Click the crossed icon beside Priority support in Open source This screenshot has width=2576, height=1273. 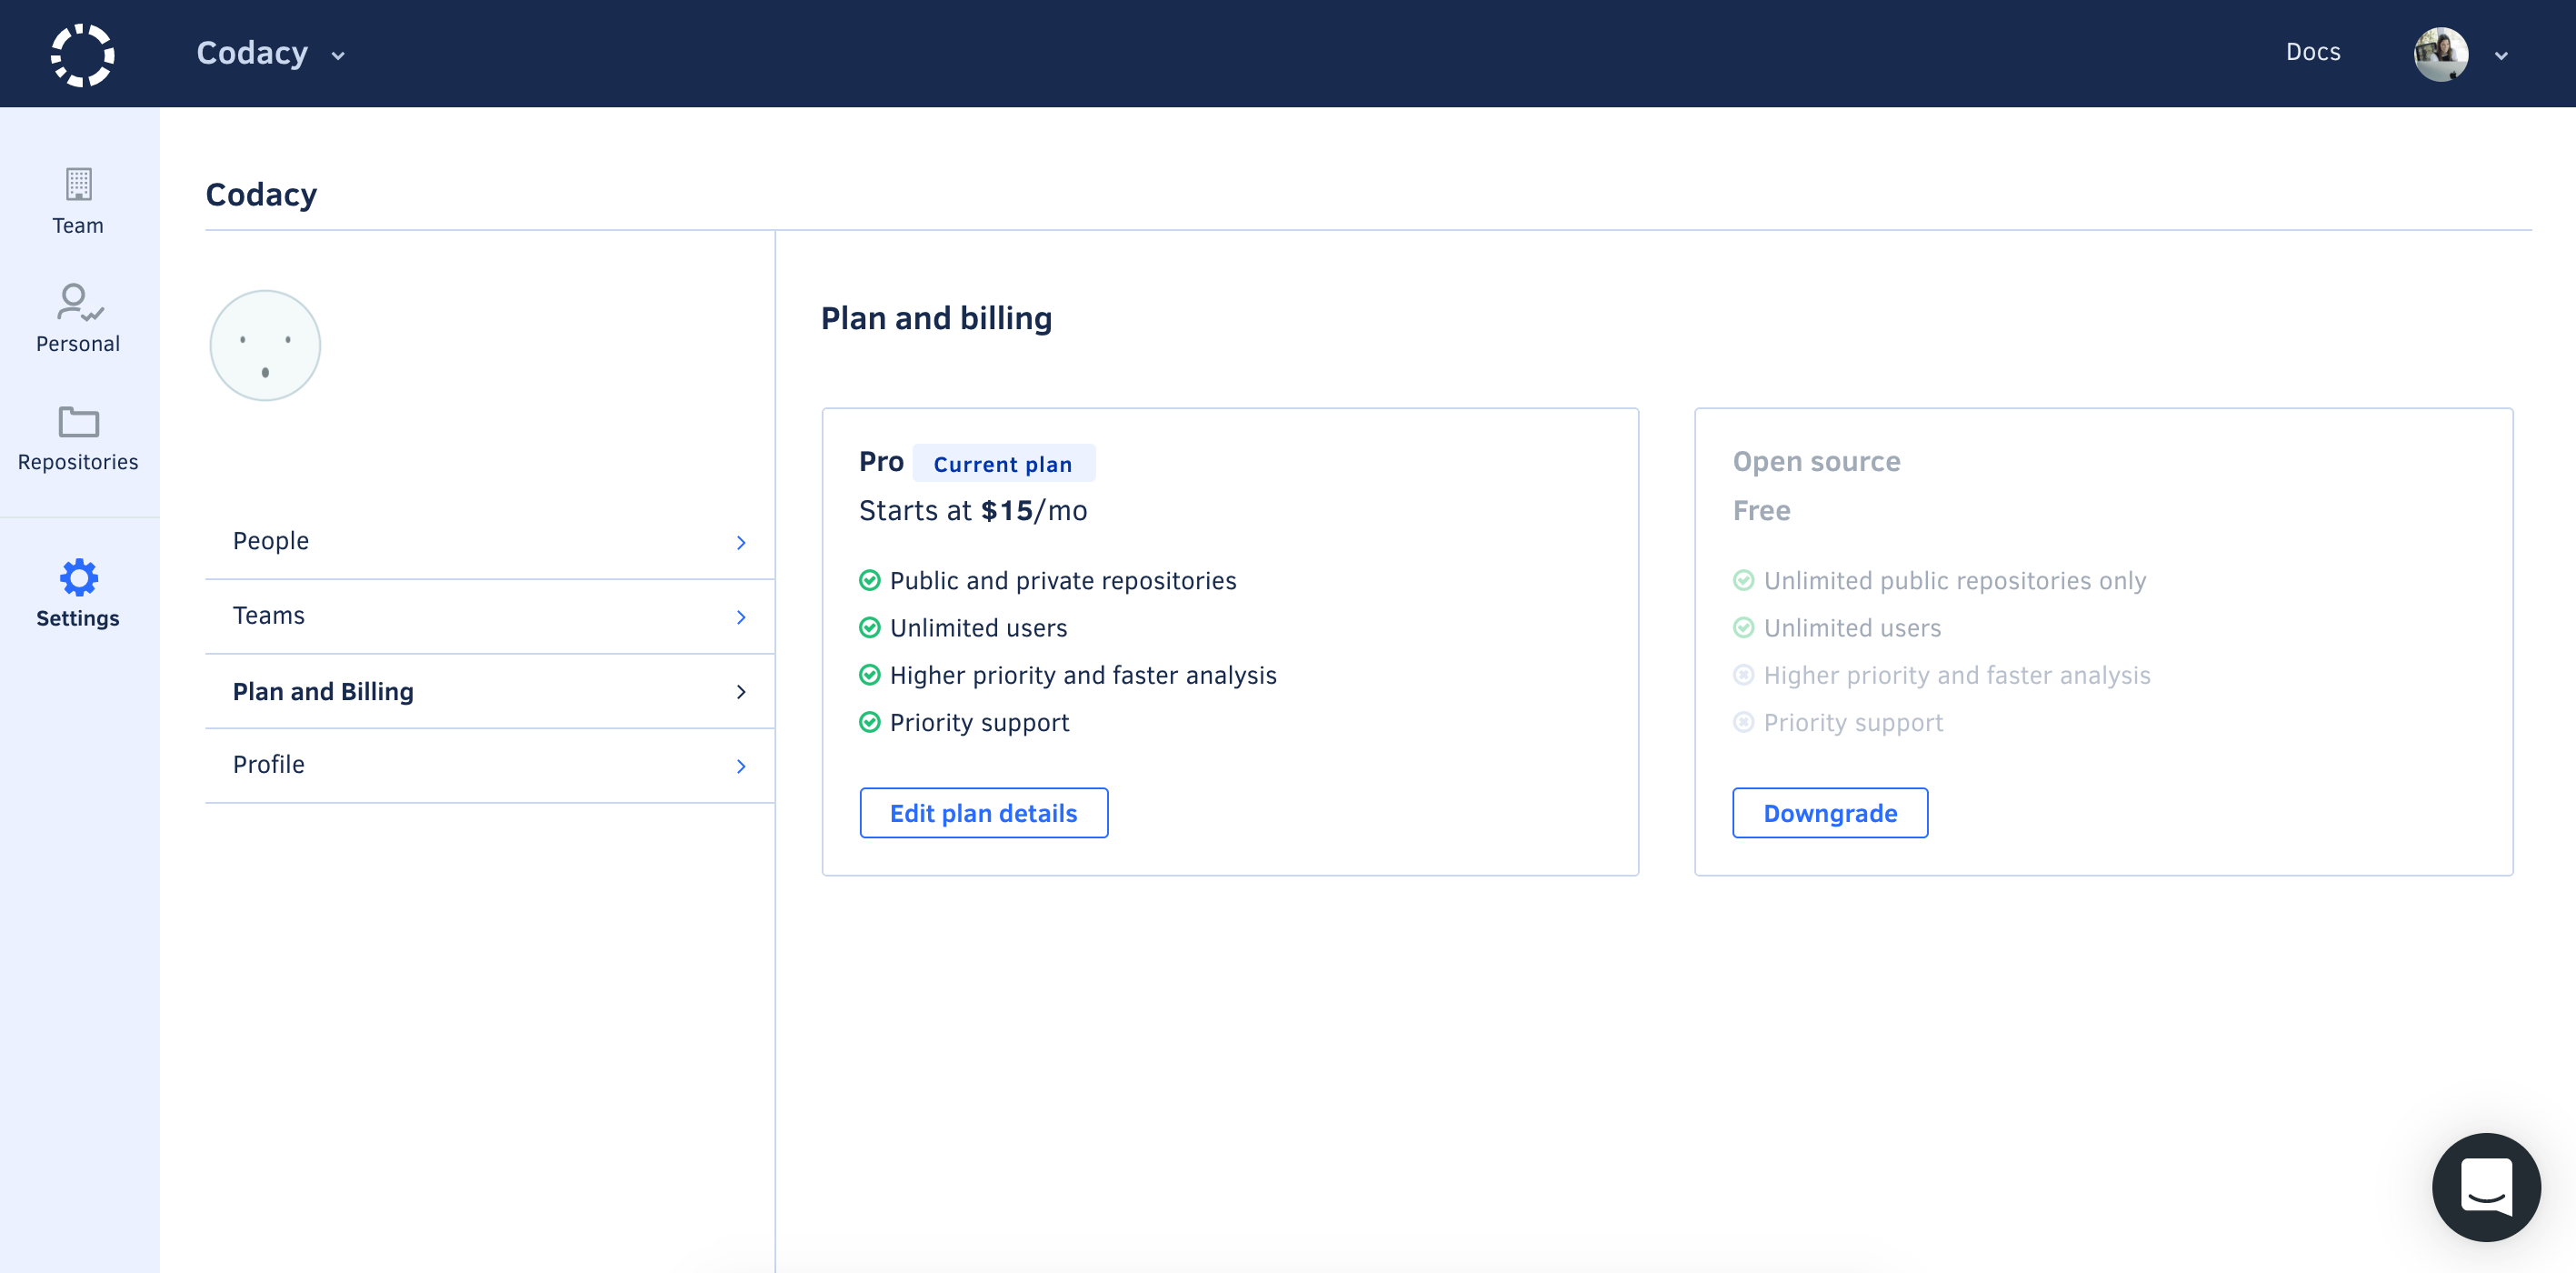point(1743,722)
